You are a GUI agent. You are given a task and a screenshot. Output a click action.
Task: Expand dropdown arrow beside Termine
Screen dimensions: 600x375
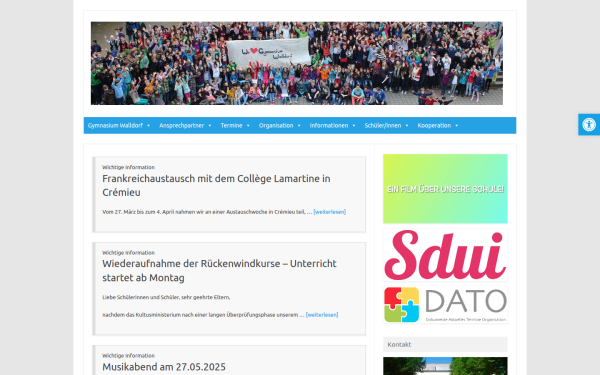tap(248, 126)
